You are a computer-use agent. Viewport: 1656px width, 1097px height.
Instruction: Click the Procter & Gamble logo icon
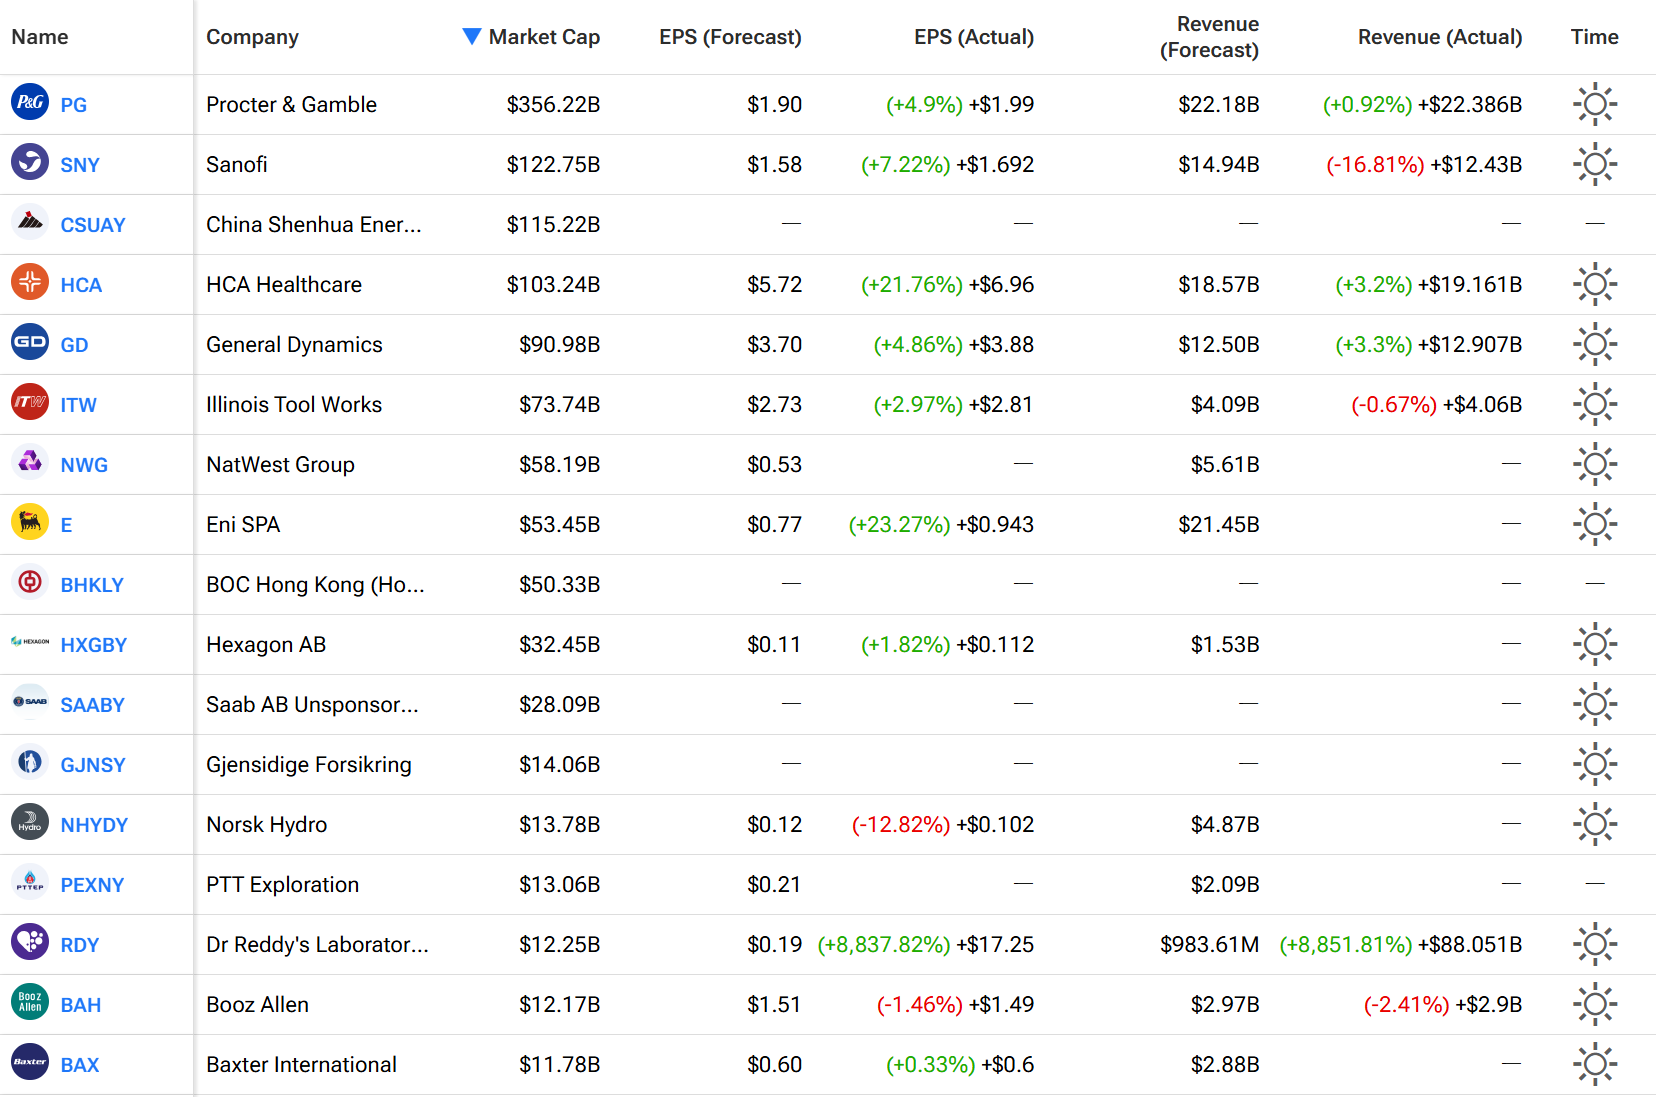click(x=30, y=102)
